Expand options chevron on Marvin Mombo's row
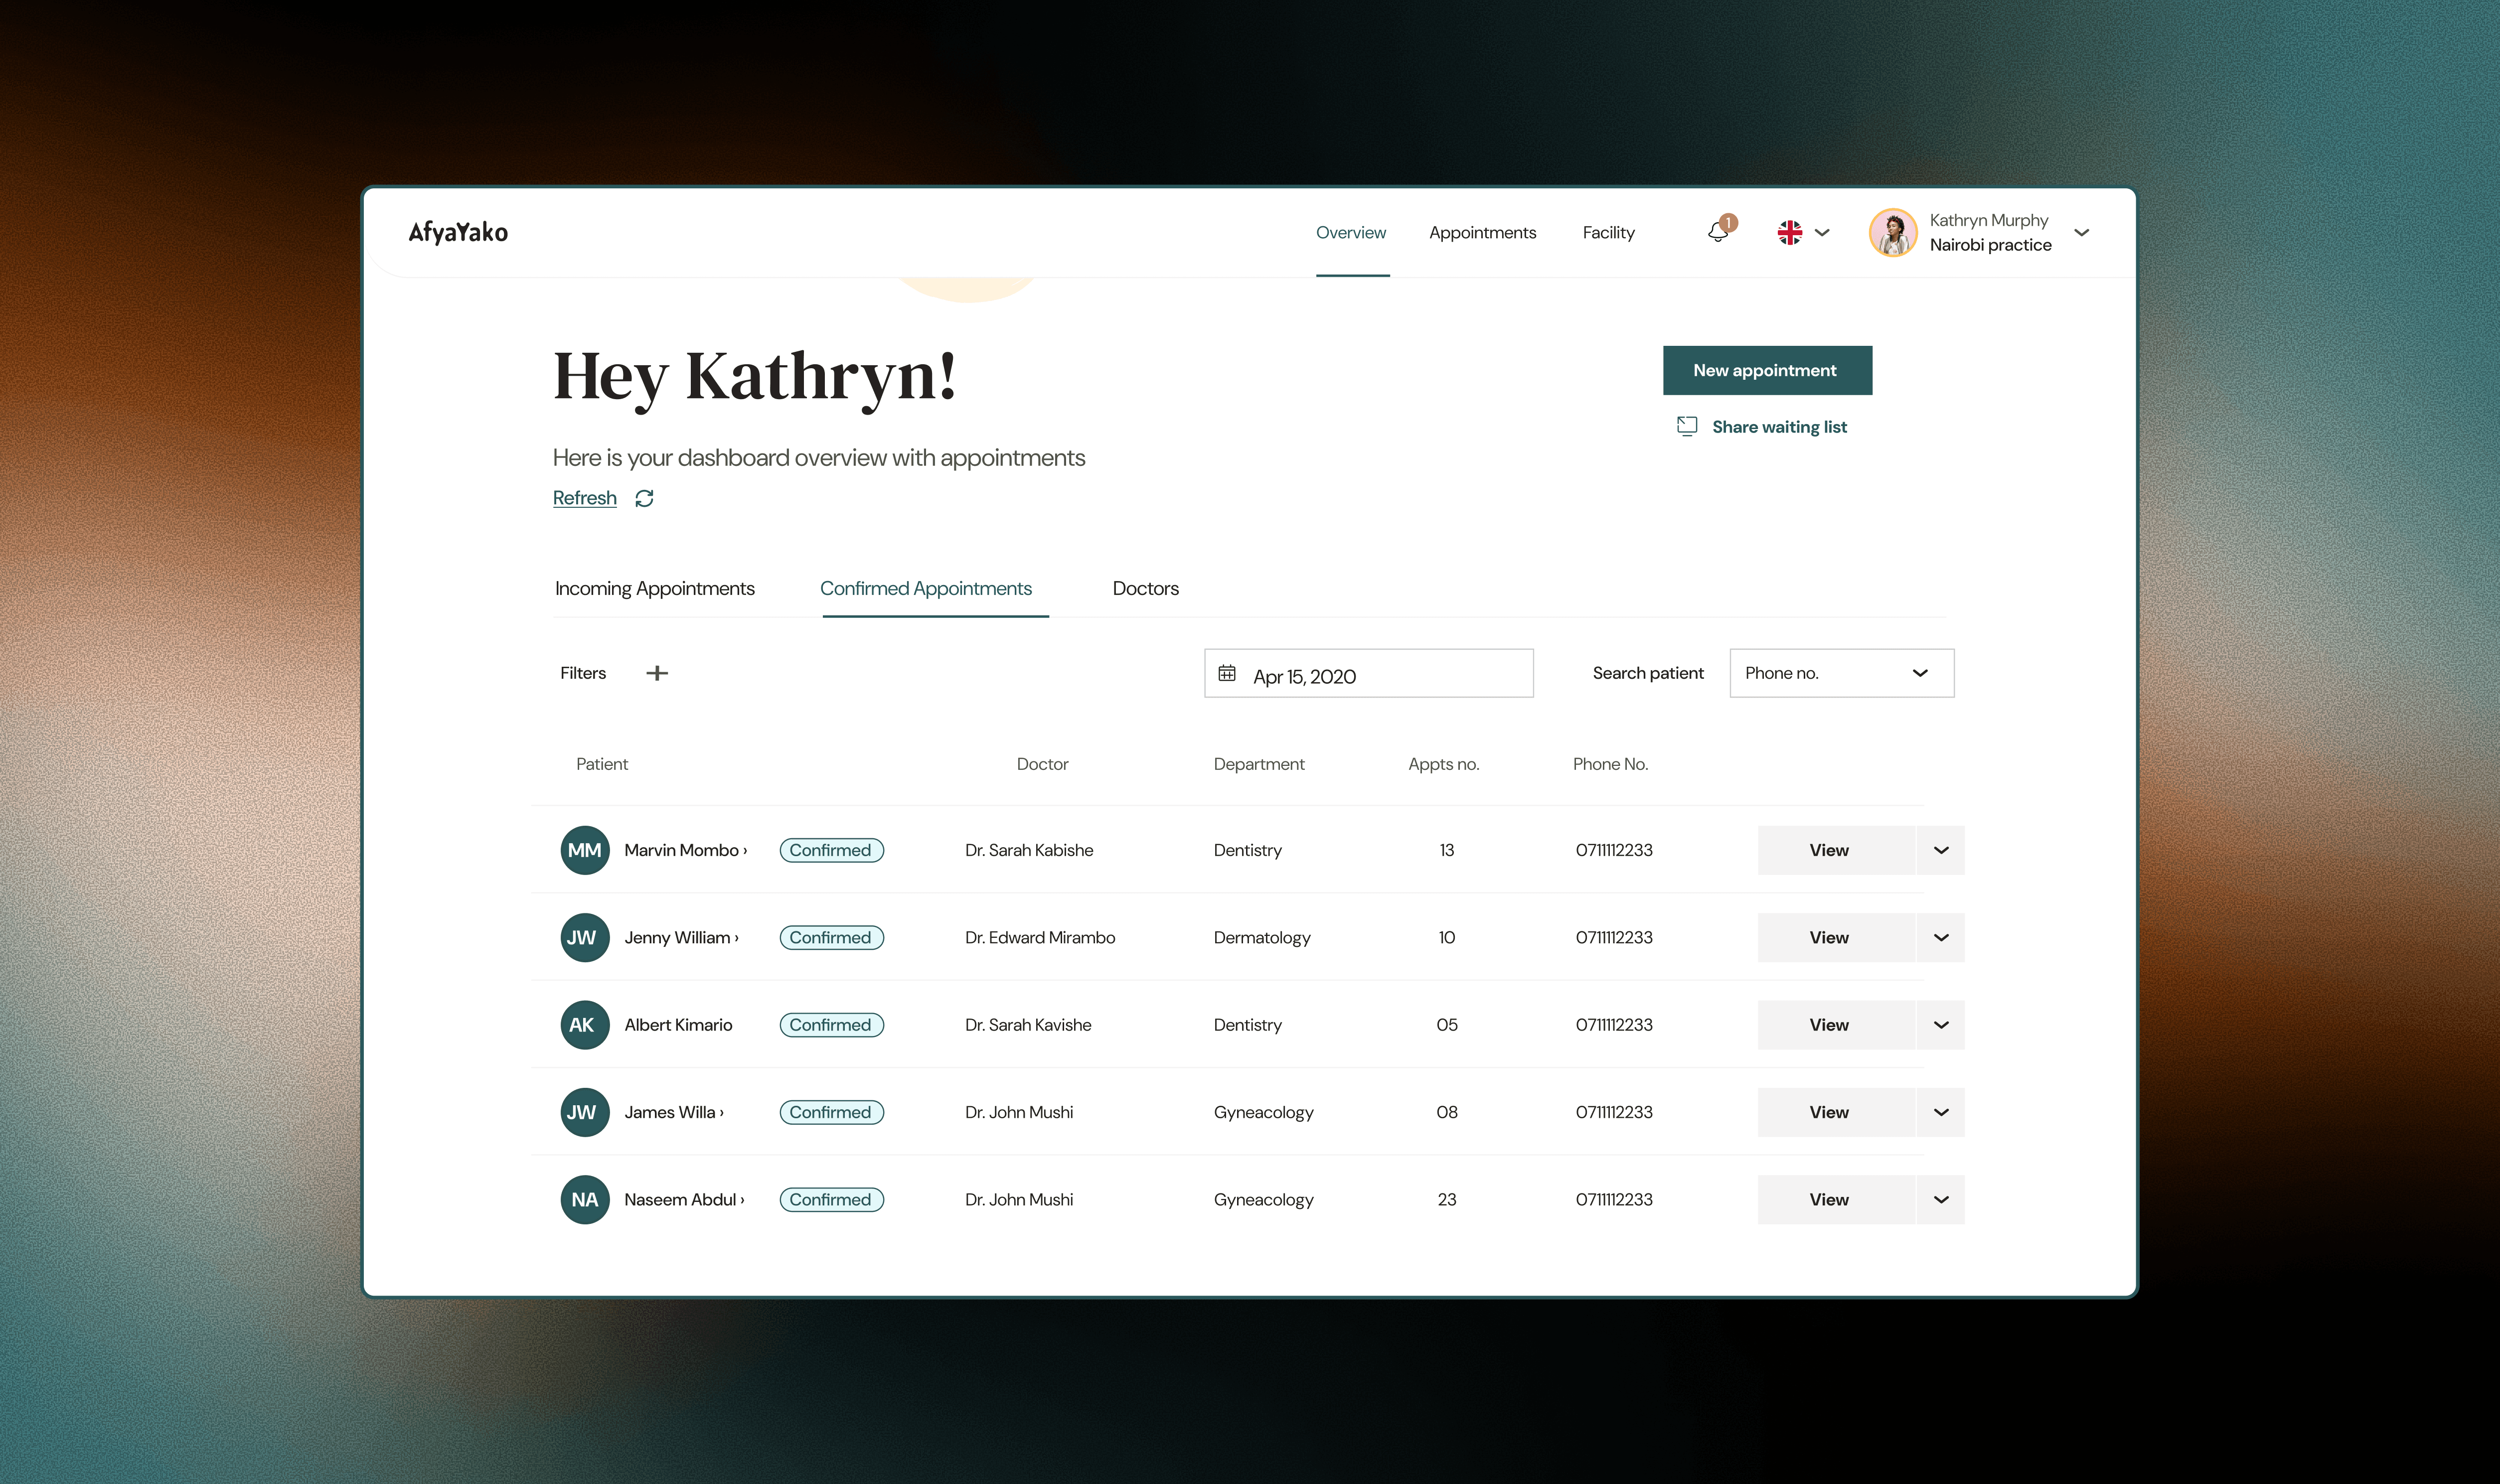This screenshot has width=2500, height=1484. (1941, 850)
